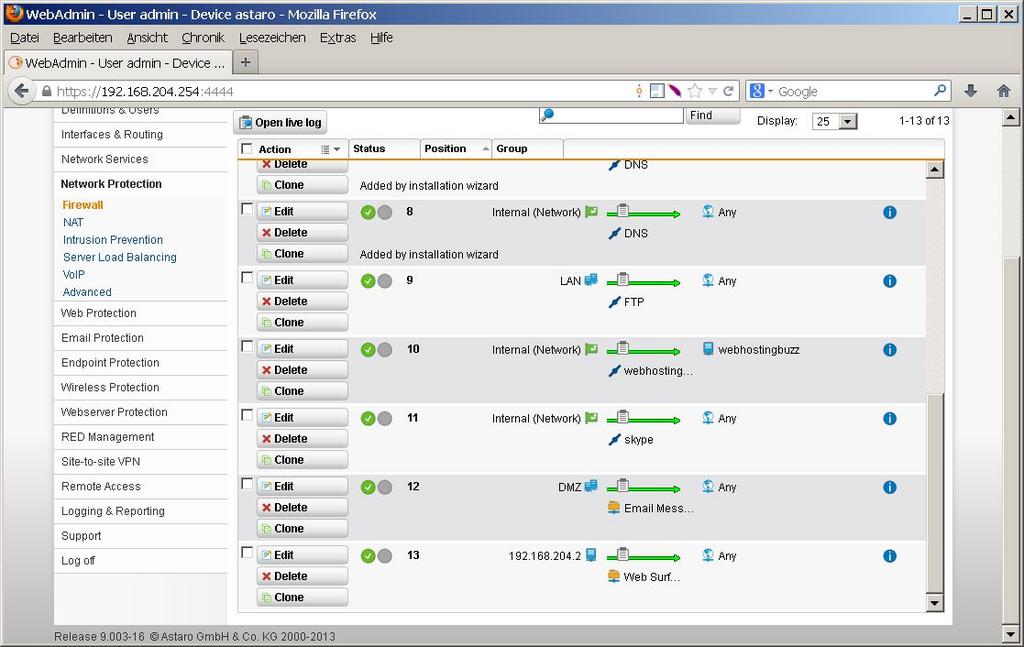Click the Firefox home icon
The image size is (1024, 647).
tap(1003, 91)
